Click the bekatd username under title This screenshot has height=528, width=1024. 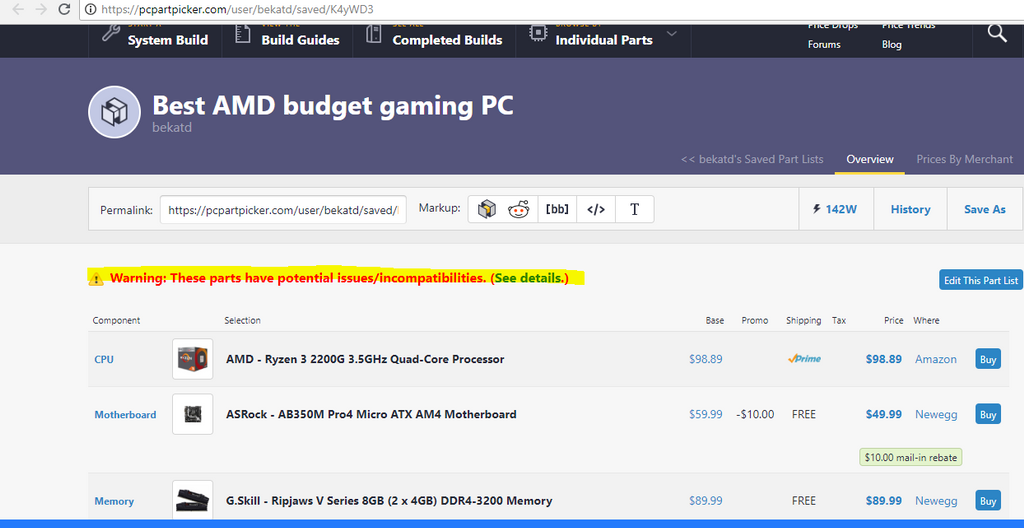click(172, 127)
